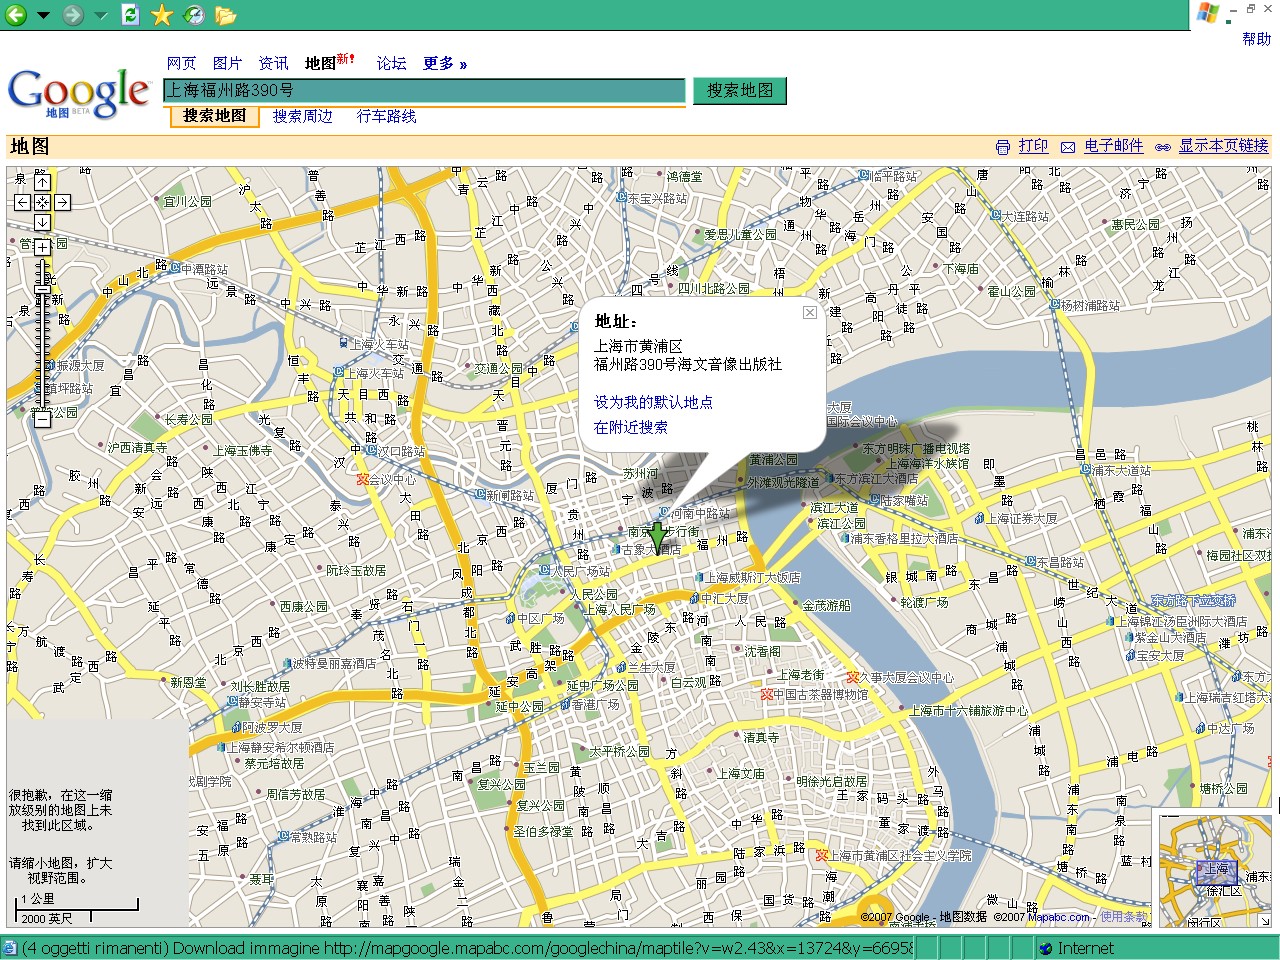Open Favorites via the star icon

(x=161, y=14)
